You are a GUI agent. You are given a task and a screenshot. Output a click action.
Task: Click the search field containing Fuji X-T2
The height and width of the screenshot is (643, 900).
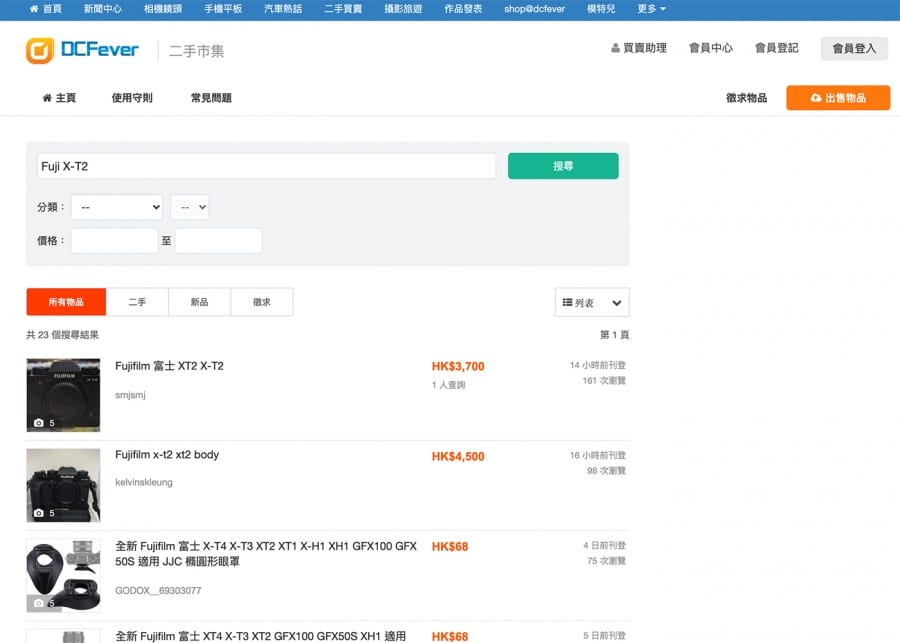[266, 166]
